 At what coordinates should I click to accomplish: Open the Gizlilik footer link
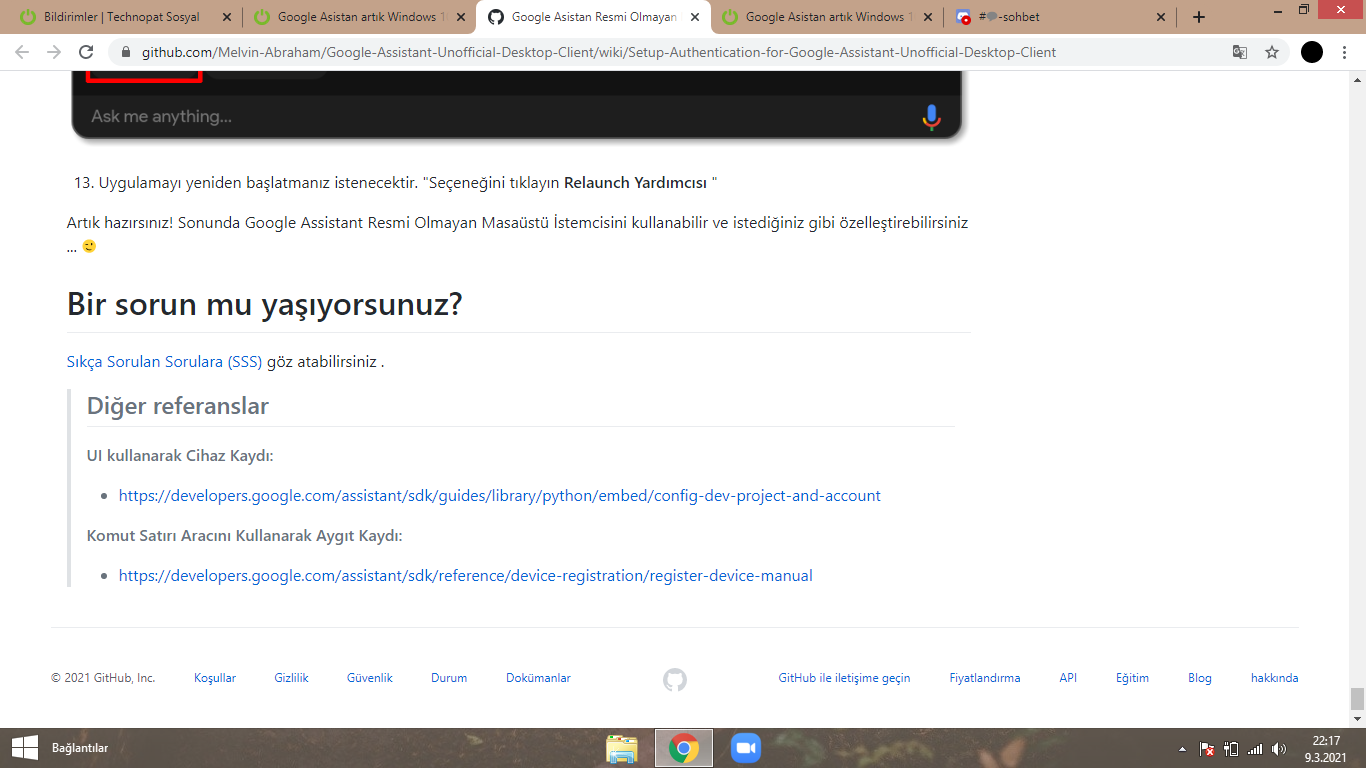coord(292,678)
